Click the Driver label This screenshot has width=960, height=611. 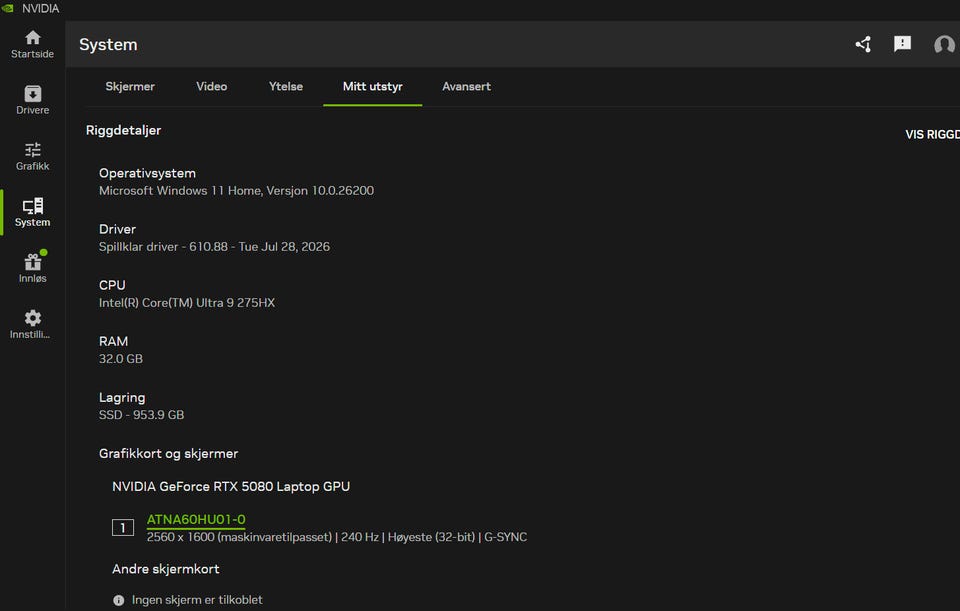pos(118,229)
